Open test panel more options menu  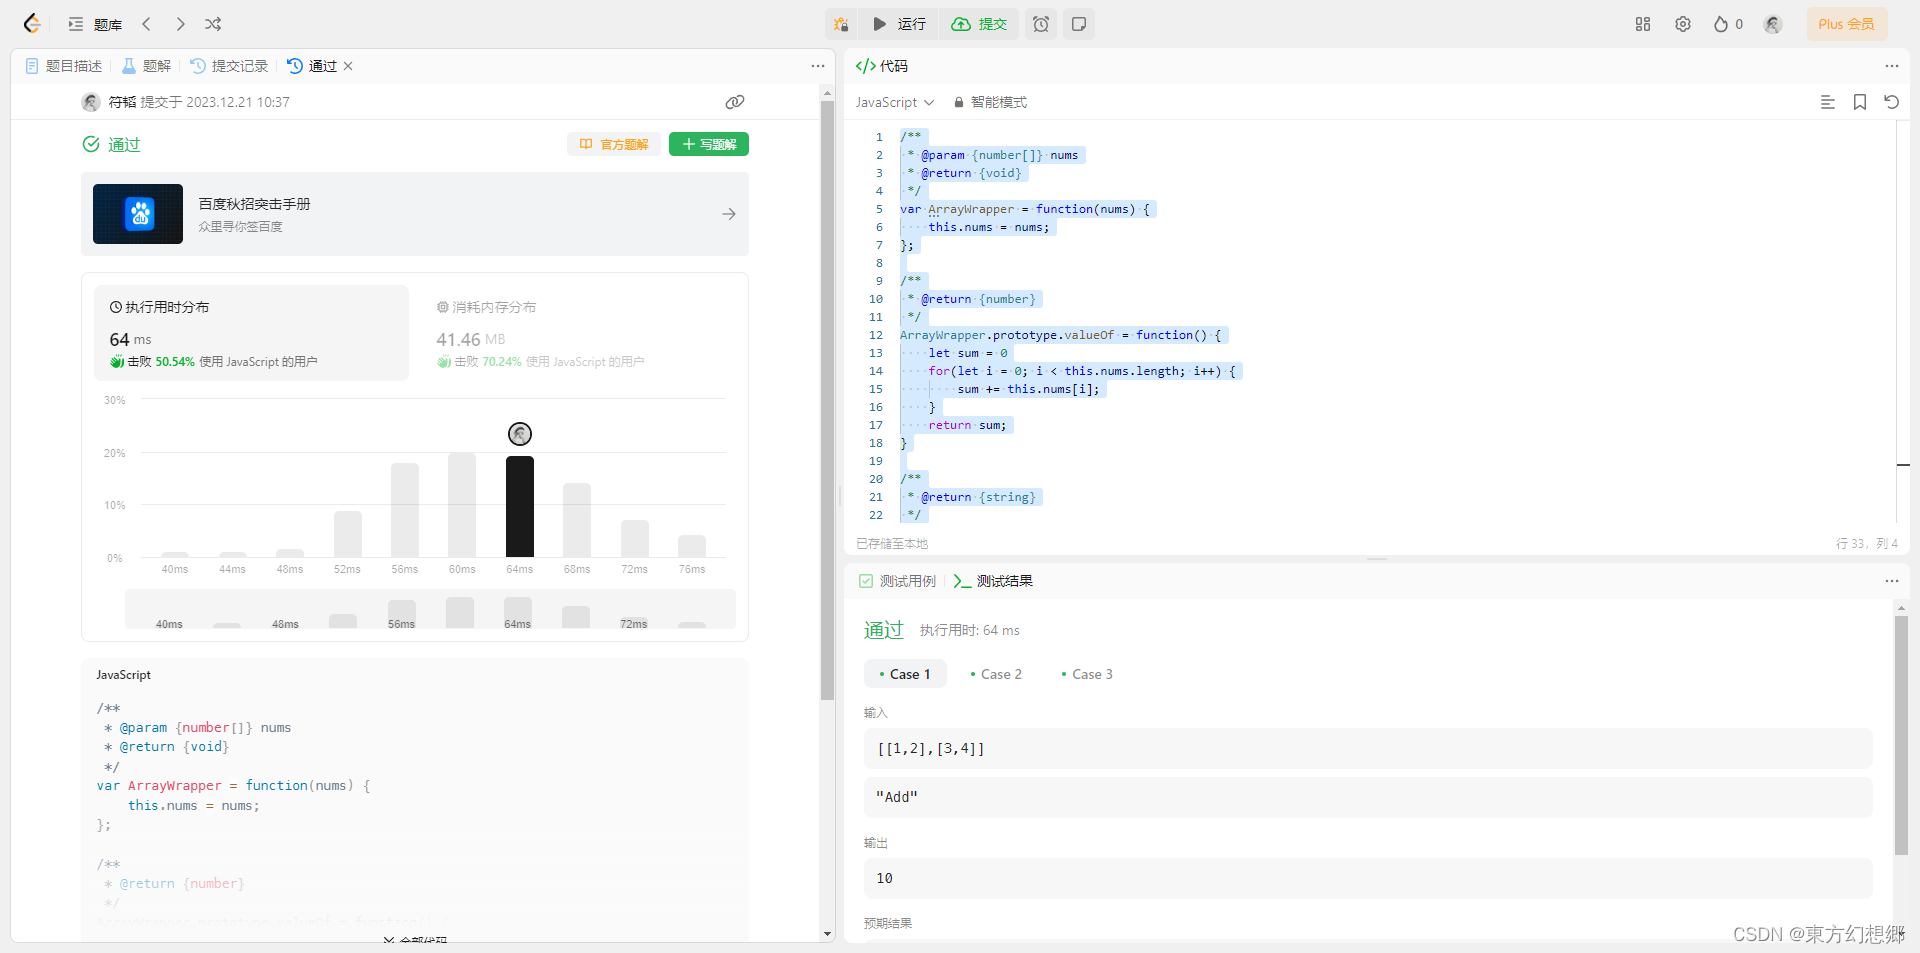(1892, 581)
